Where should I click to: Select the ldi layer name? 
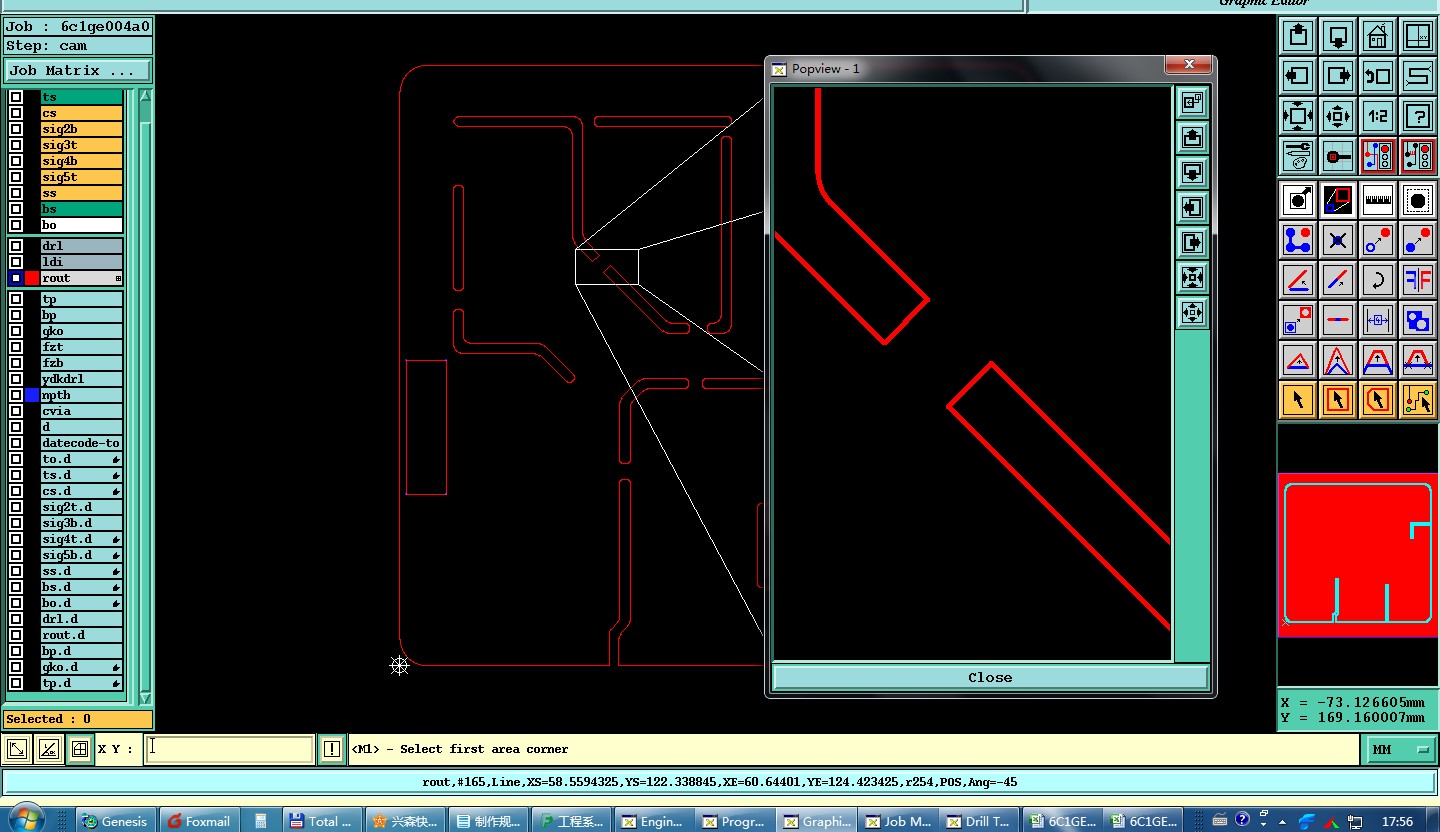[x=81, y=262]
